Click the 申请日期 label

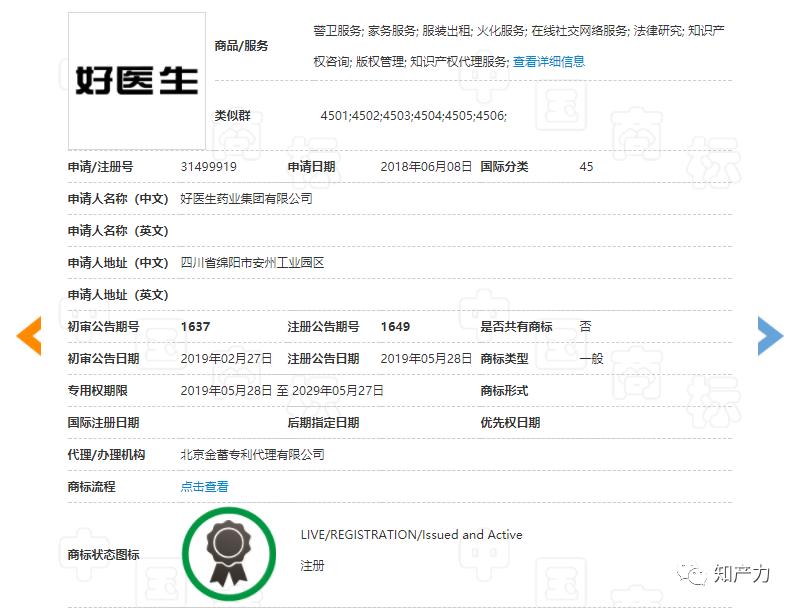tap(311, 167)
